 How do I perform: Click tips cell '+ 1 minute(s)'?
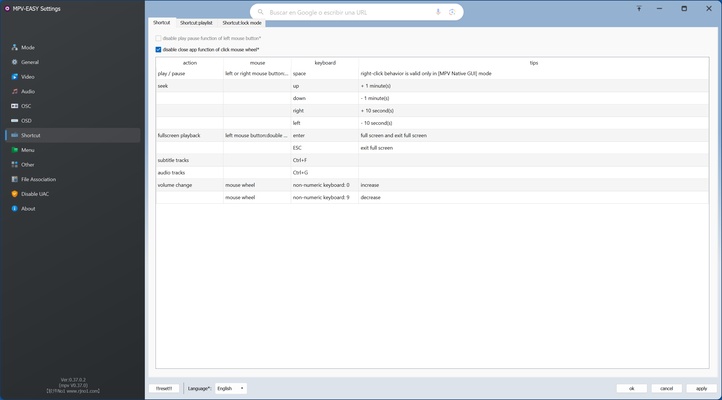tap(534, 86)
